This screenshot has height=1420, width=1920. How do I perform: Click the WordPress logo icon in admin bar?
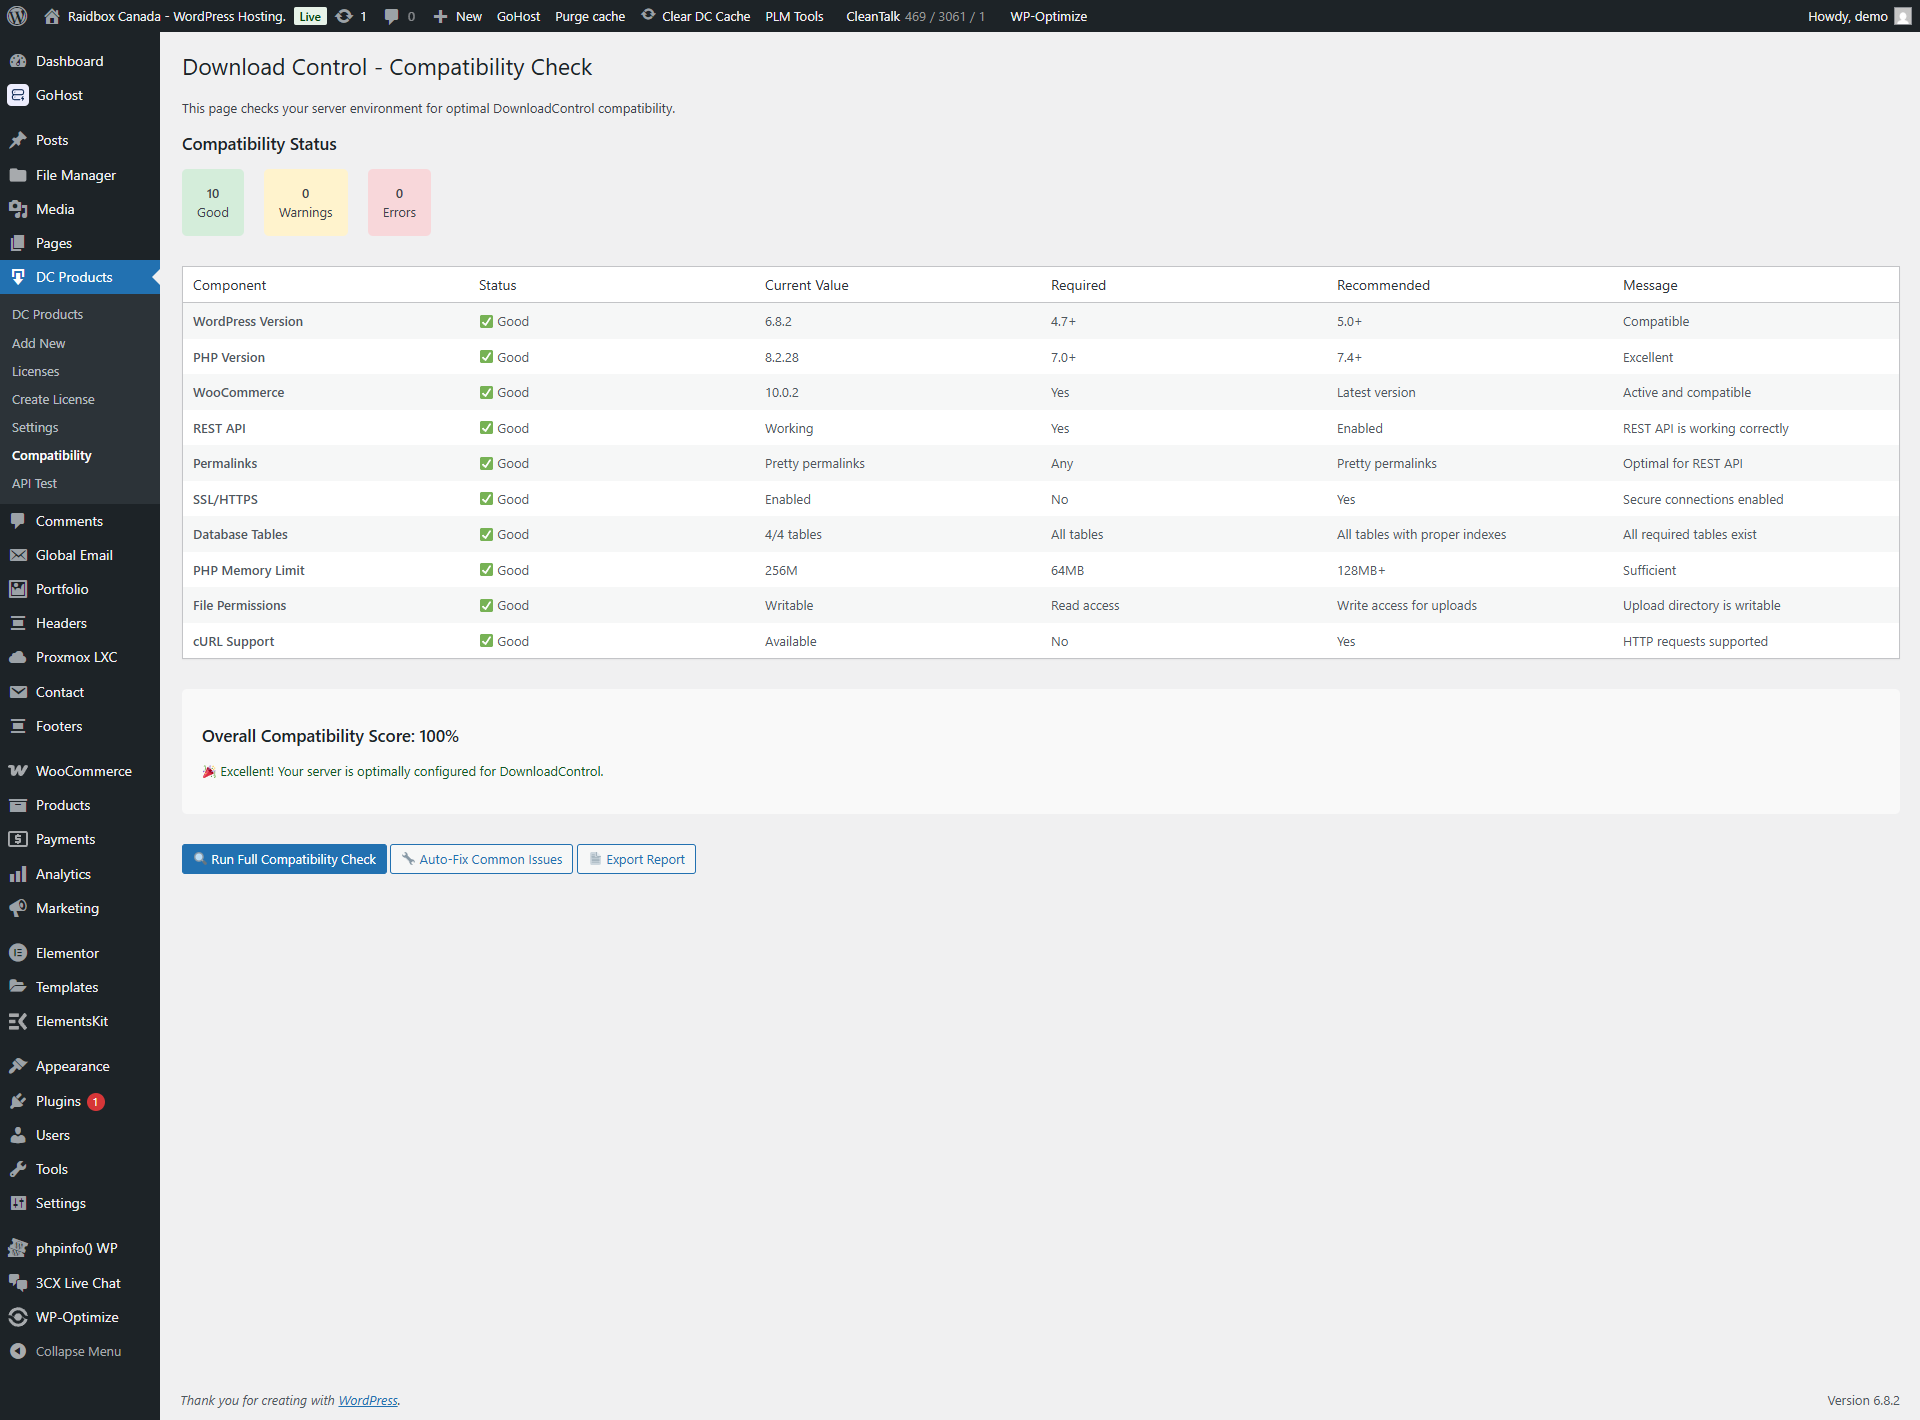pyautogui.click(x=17, y=16)
